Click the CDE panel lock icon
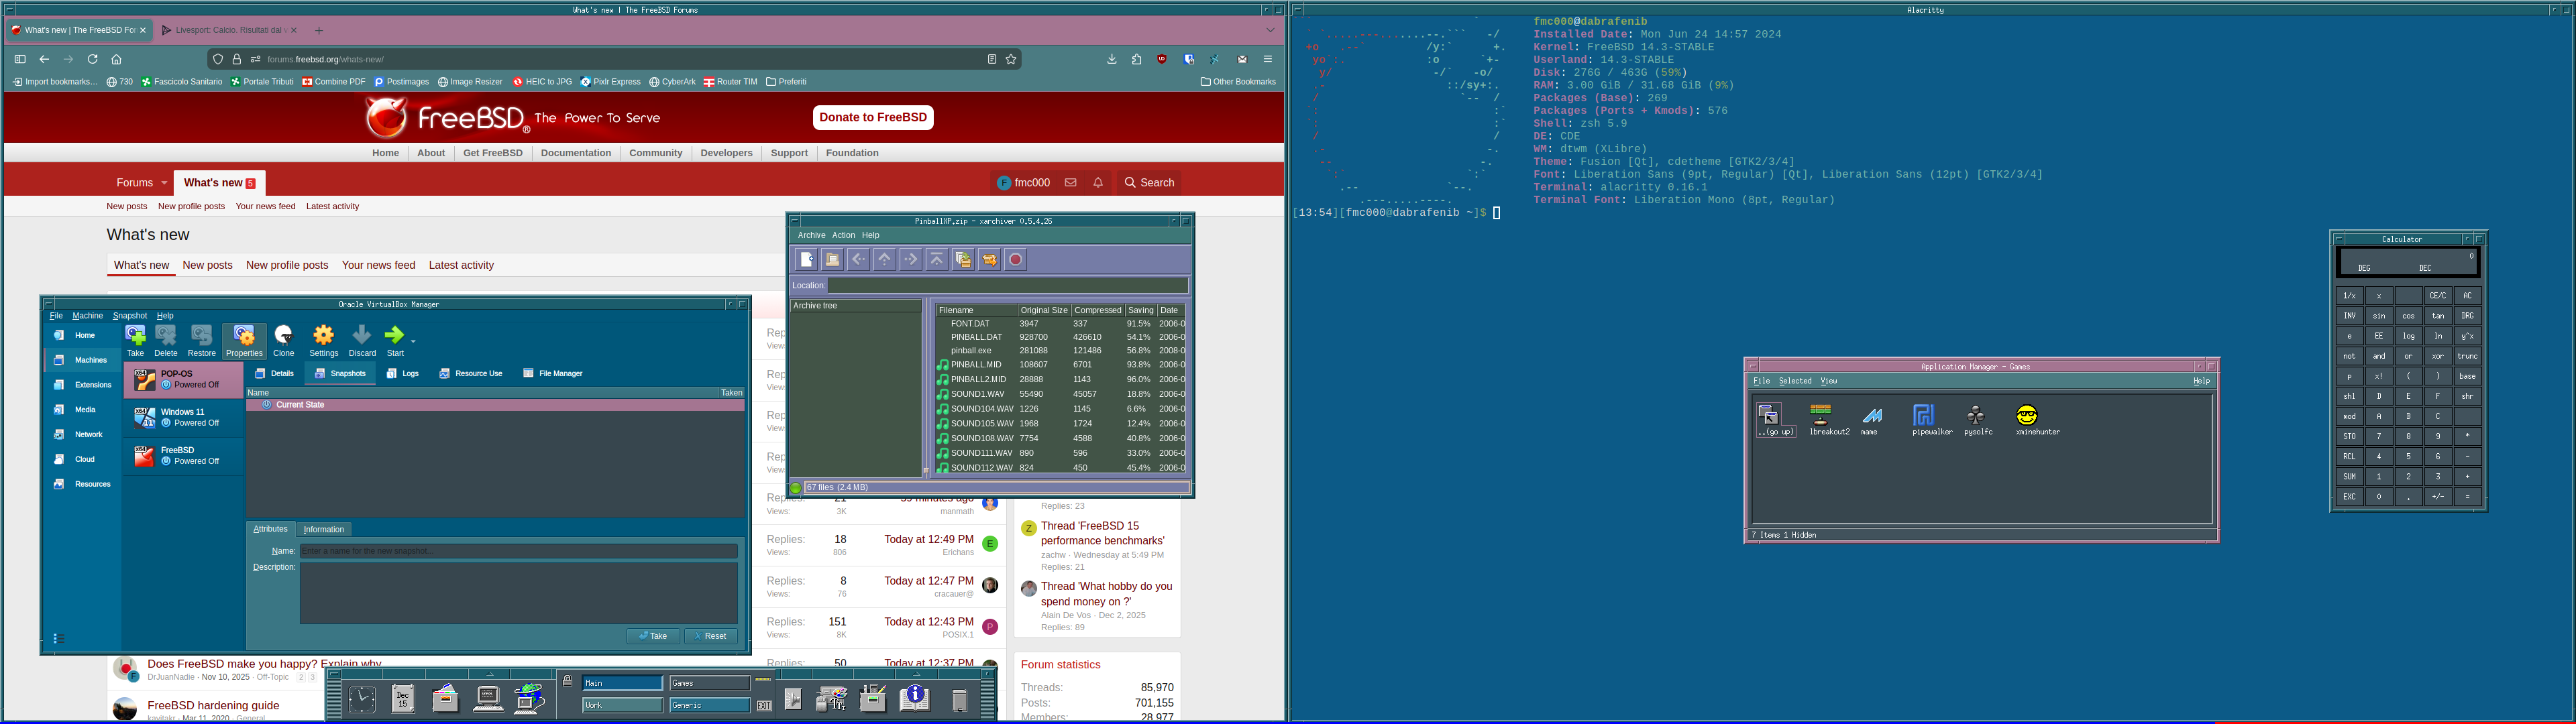The height and width of the screenshot is (724, 2576). click(x=567, y=682)
